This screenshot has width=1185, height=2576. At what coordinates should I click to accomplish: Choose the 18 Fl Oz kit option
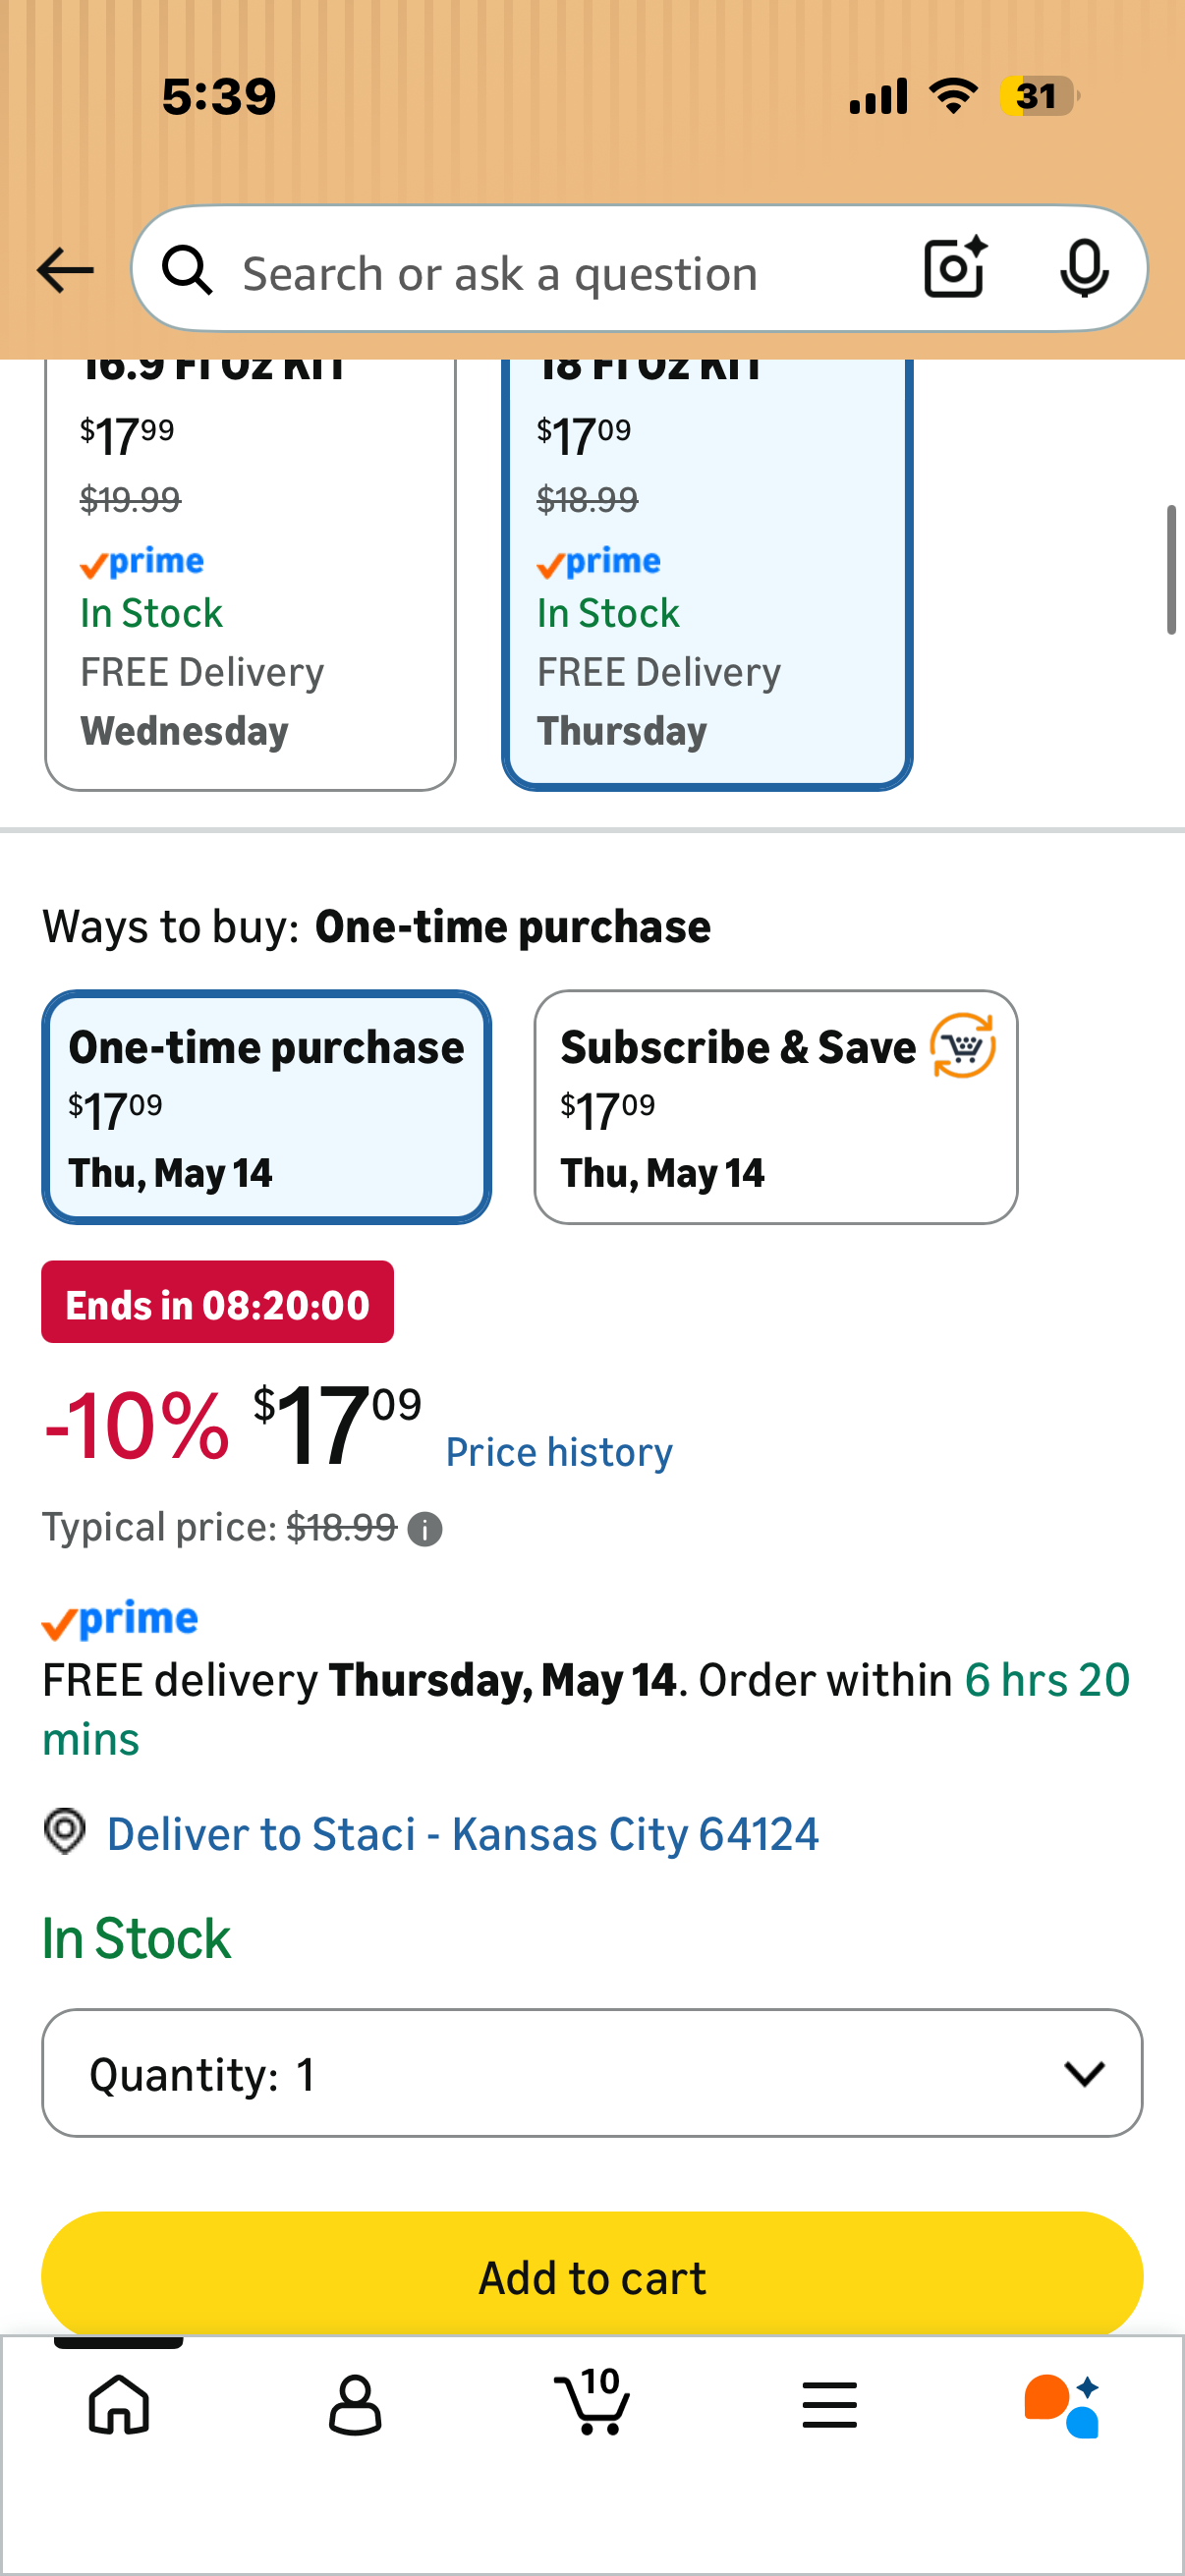coord(707,575)
